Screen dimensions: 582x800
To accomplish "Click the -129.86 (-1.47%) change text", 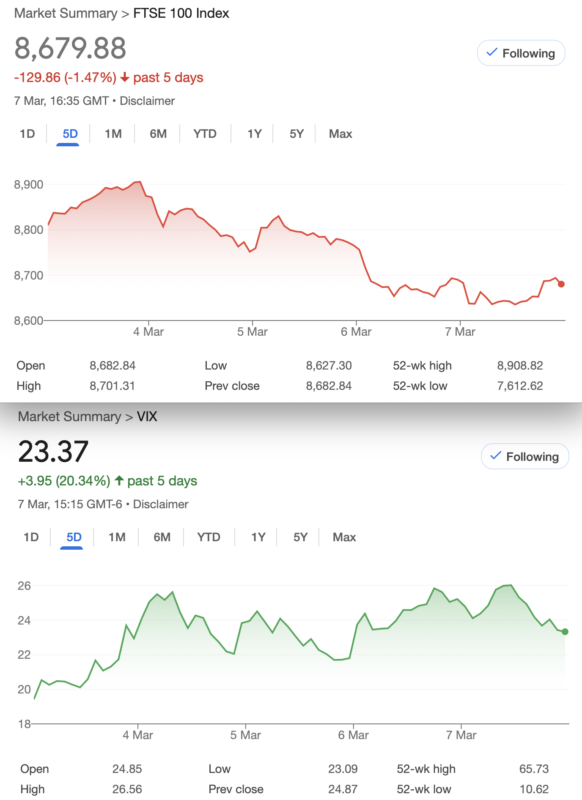I will [x=65, y=78].
